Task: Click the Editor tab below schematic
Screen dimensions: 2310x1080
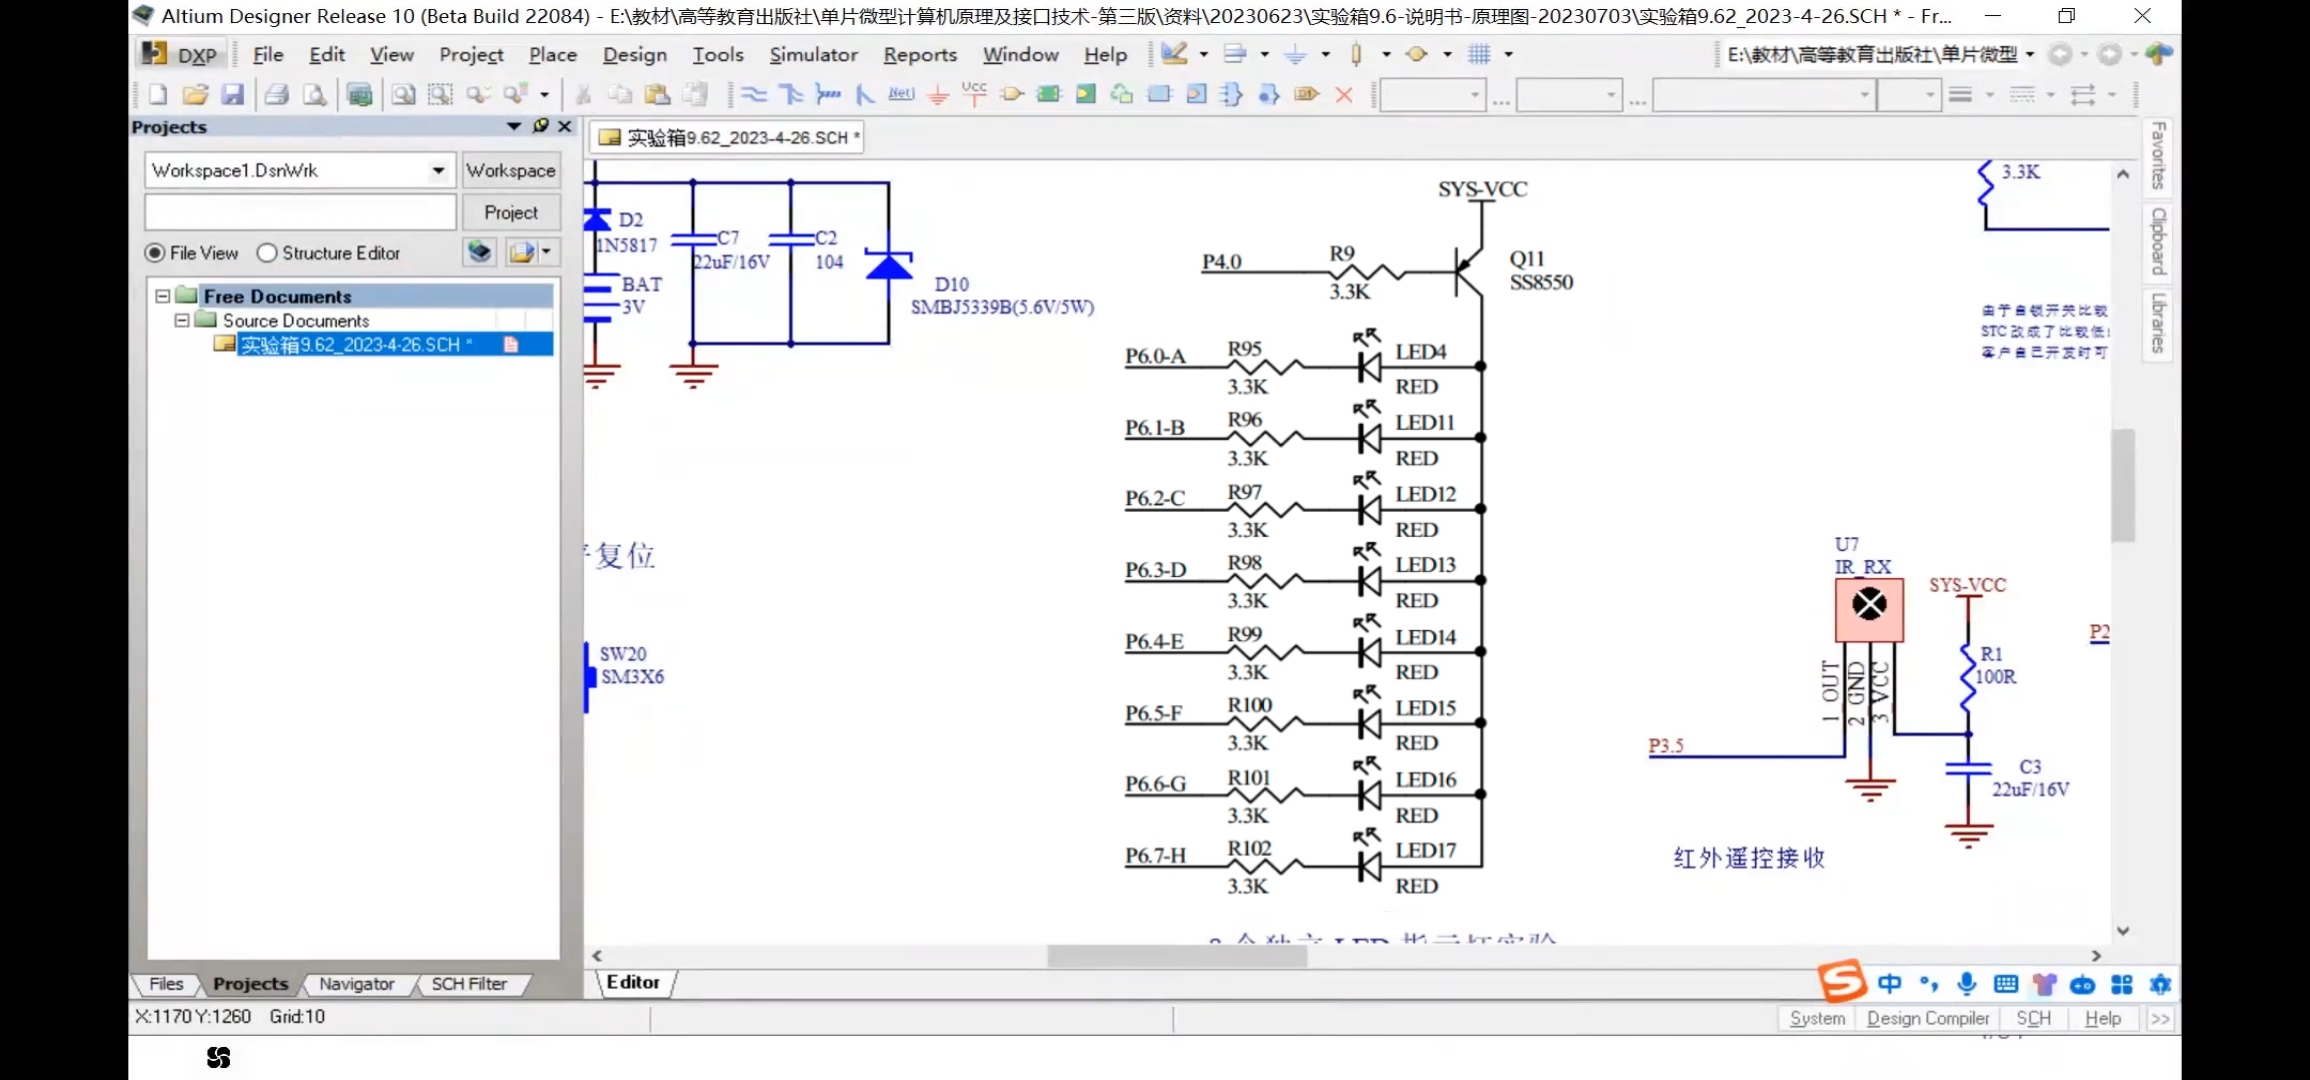Action: [x=634, y=983]
